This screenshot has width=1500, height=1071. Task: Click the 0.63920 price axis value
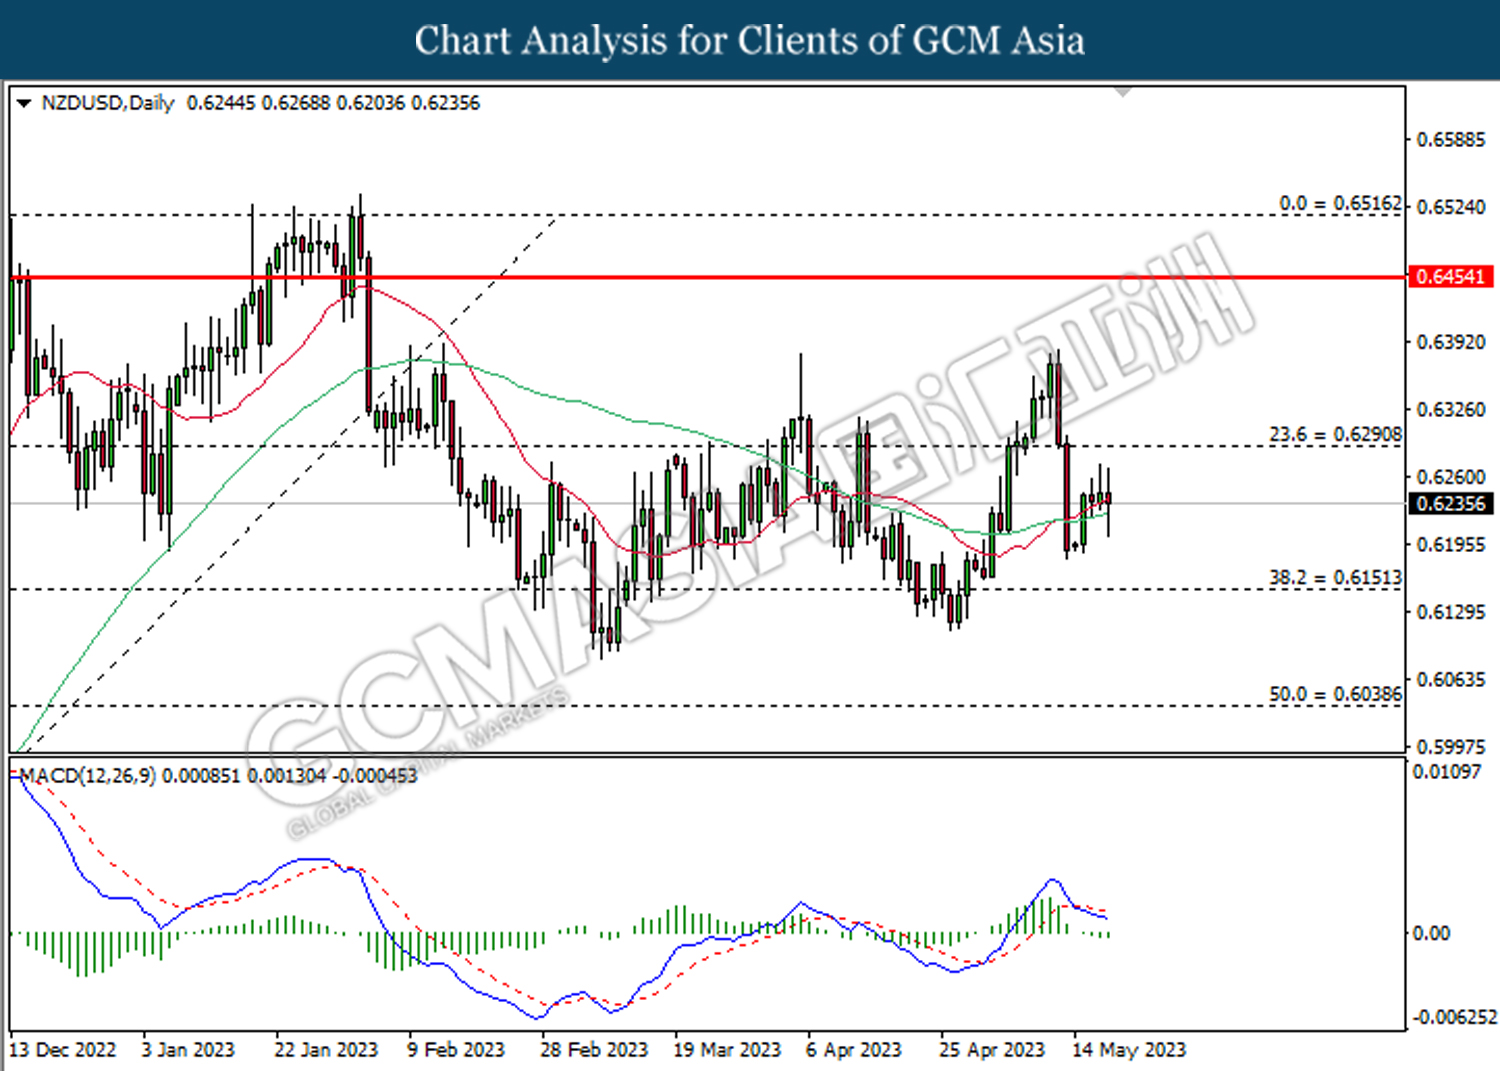1451,342
